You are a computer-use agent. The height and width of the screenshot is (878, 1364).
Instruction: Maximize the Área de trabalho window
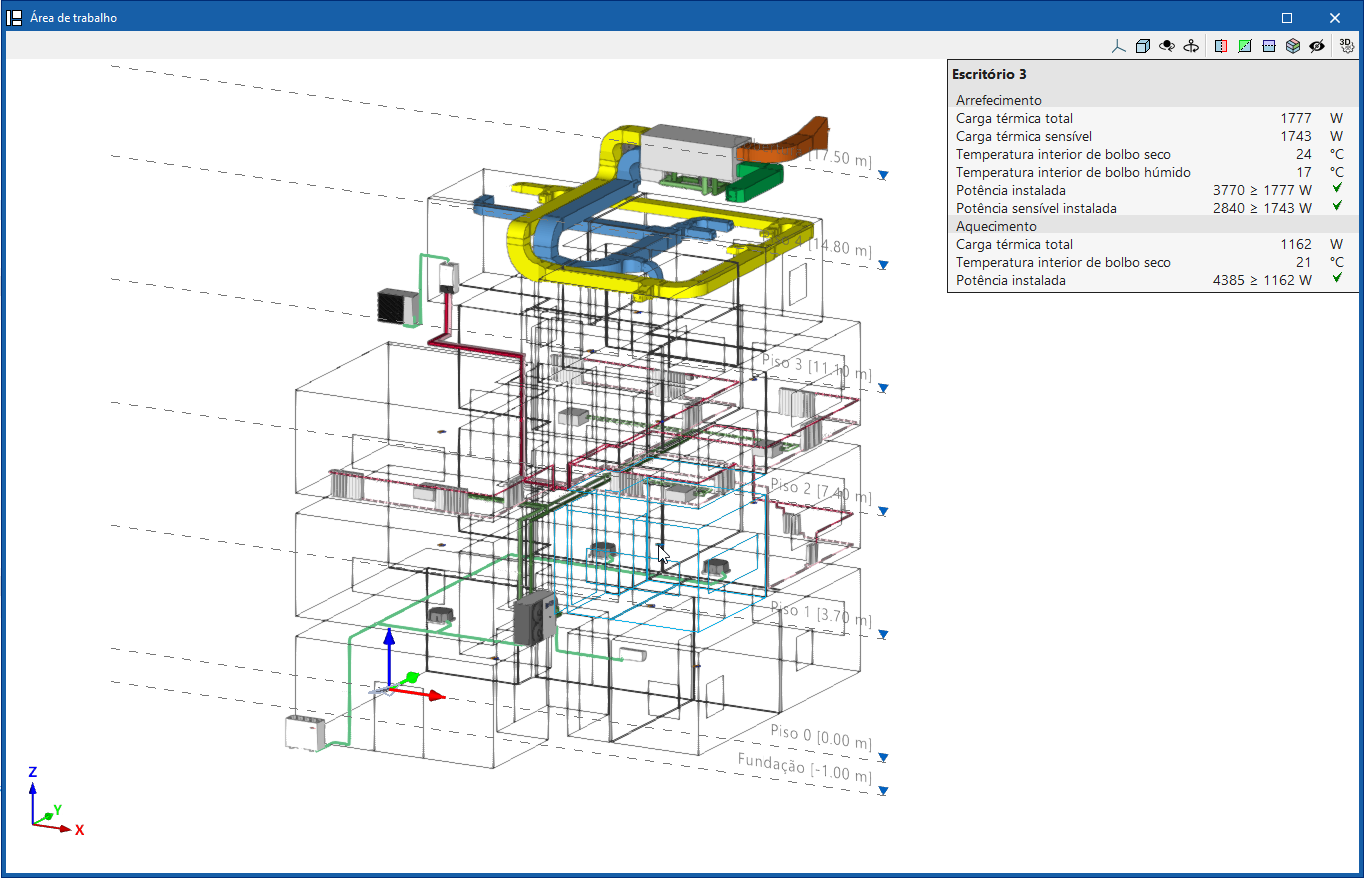1287,17
